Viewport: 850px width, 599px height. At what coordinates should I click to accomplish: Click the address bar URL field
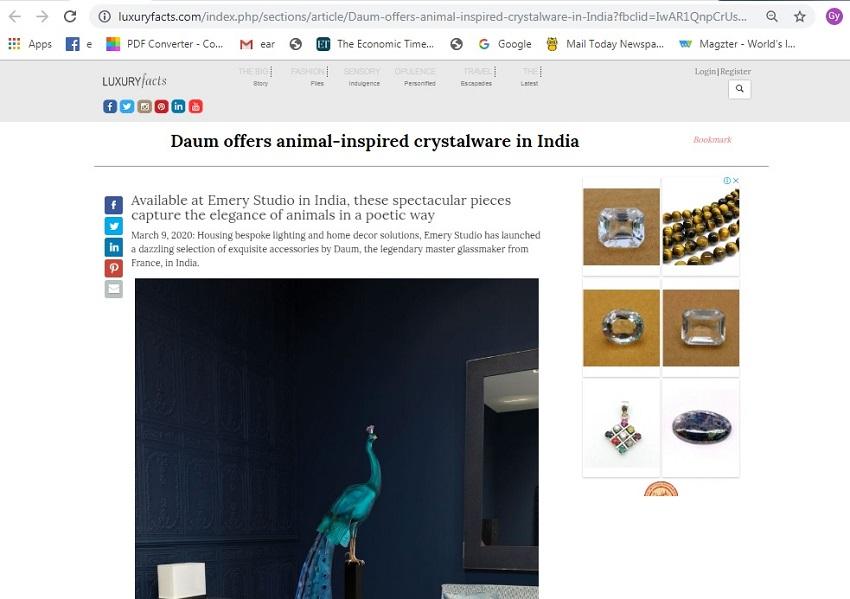click(432, 17)
